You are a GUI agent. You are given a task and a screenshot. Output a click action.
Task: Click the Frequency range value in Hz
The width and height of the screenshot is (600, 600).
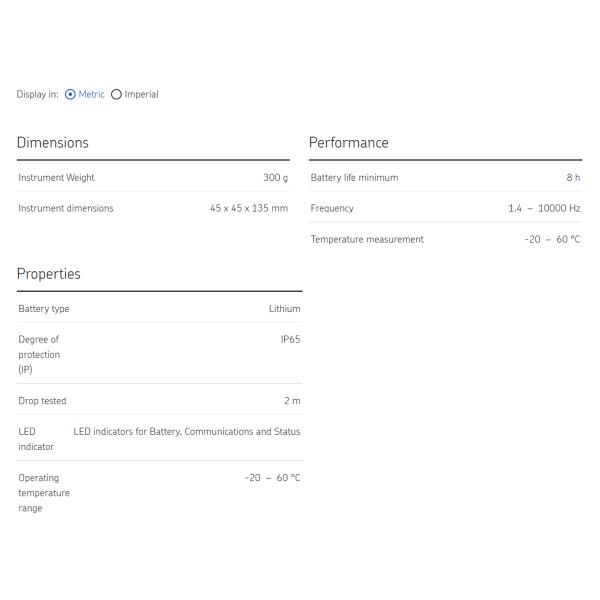click(x=543, y=209)
